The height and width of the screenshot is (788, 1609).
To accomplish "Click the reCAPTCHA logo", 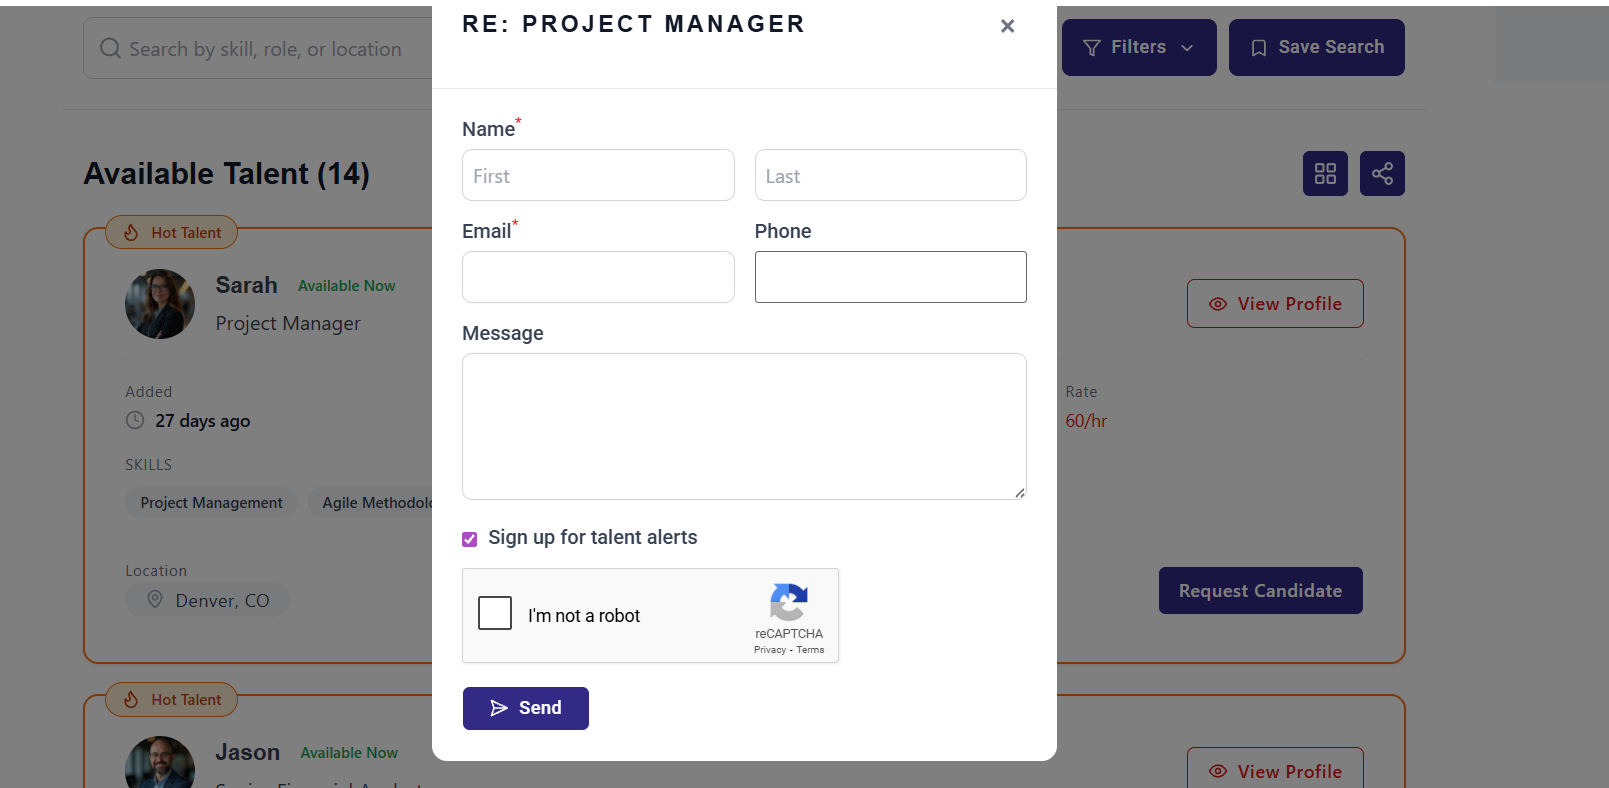I will click(x=788, y=603).
